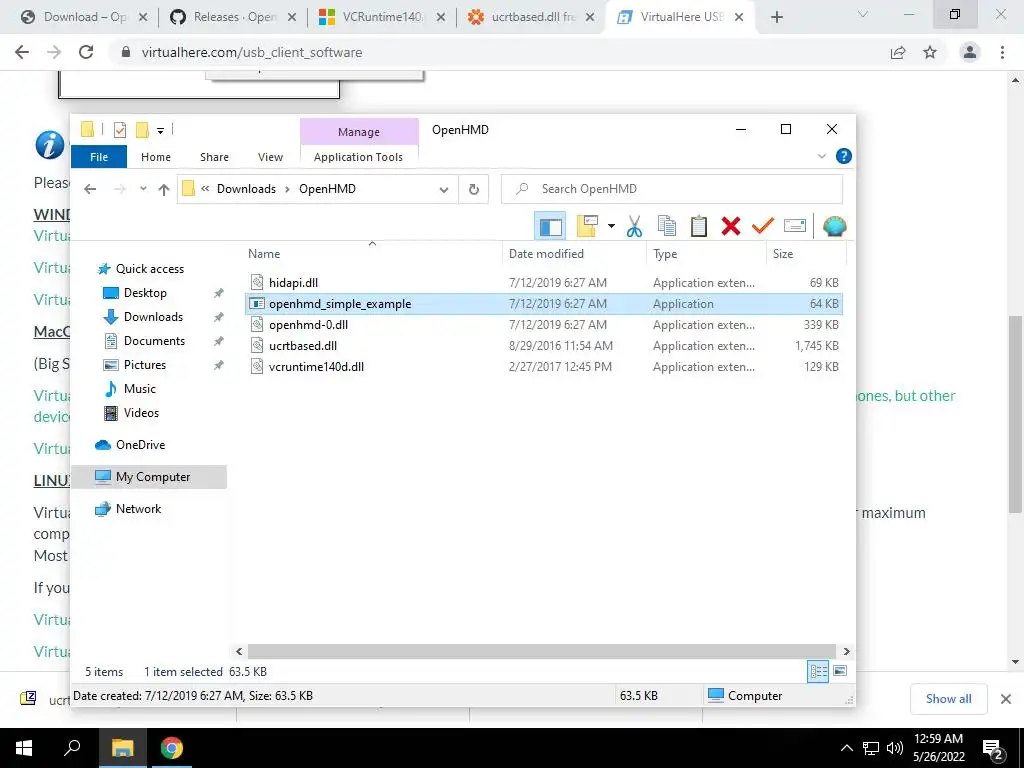The image size is (1024, 768).
Task: Click the Explorer horizontal scrollbar
Action: pos(542,652)
